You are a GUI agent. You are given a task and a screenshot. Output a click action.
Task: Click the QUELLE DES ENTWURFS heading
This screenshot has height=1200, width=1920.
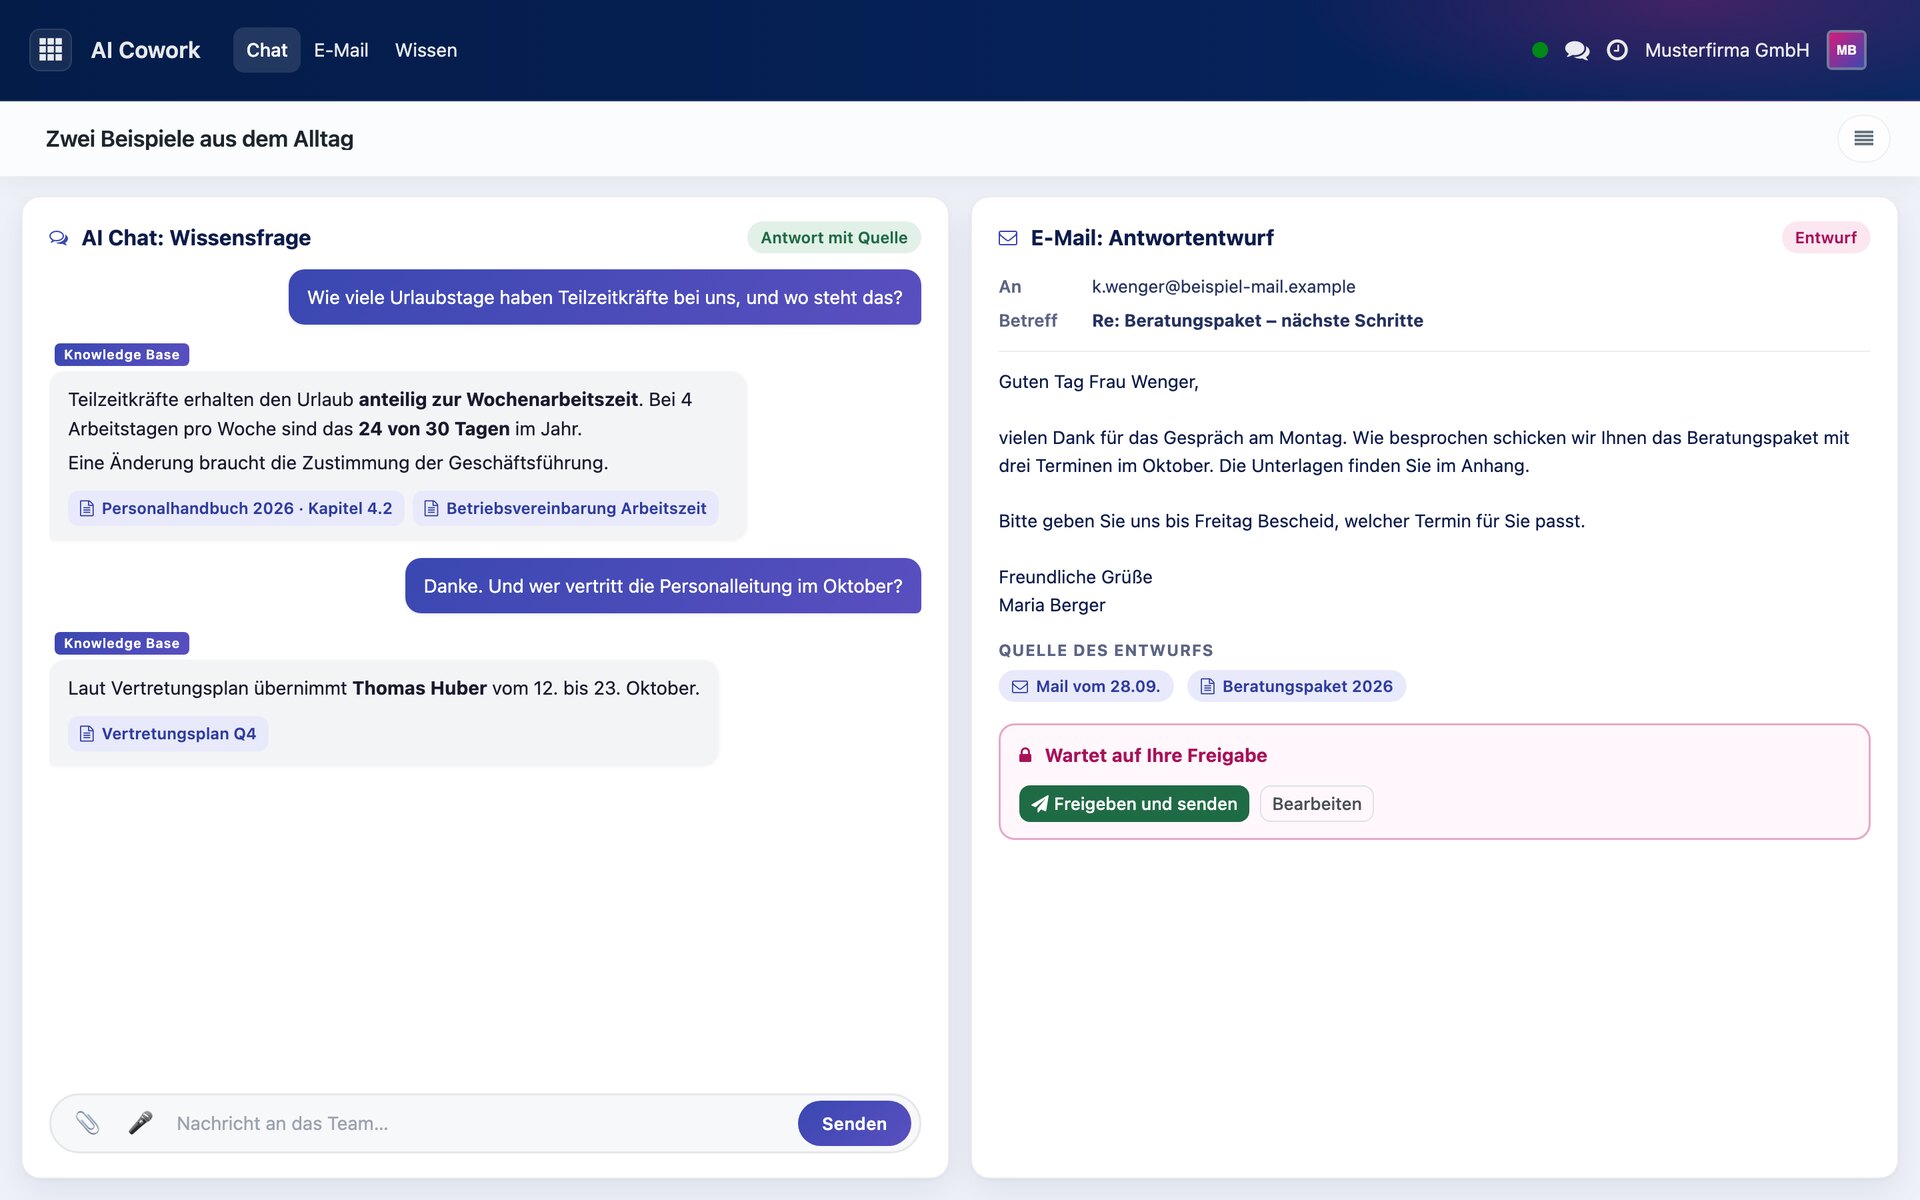tap(1106, 650)
